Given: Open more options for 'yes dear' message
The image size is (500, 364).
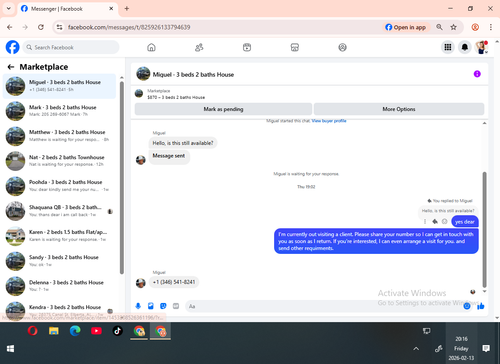Looking at the screenshot, I should click(x=425, y=222).
